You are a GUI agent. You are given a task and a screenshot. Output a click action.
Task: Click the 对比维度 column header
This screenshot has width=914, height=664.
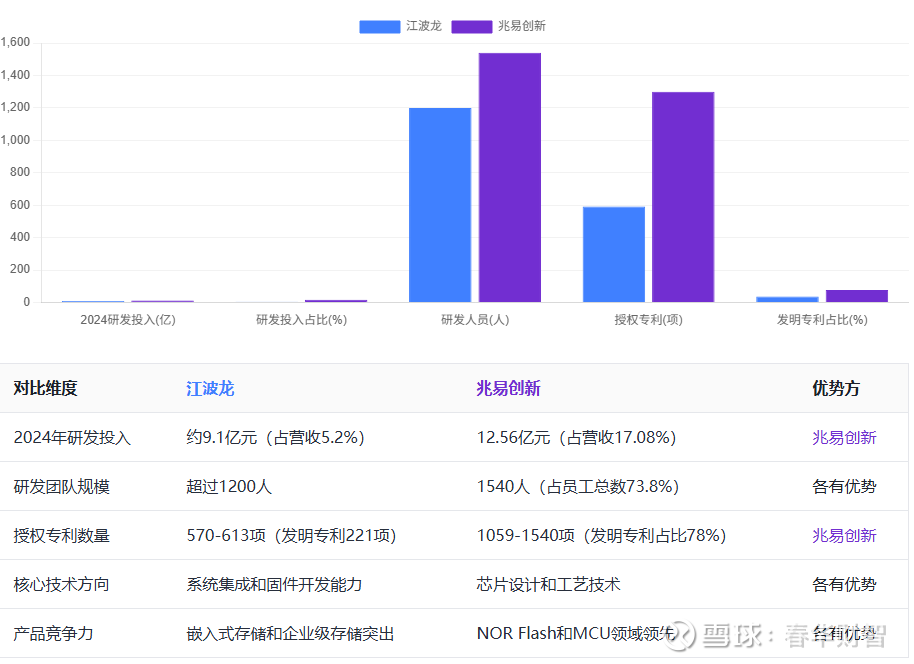45,388
